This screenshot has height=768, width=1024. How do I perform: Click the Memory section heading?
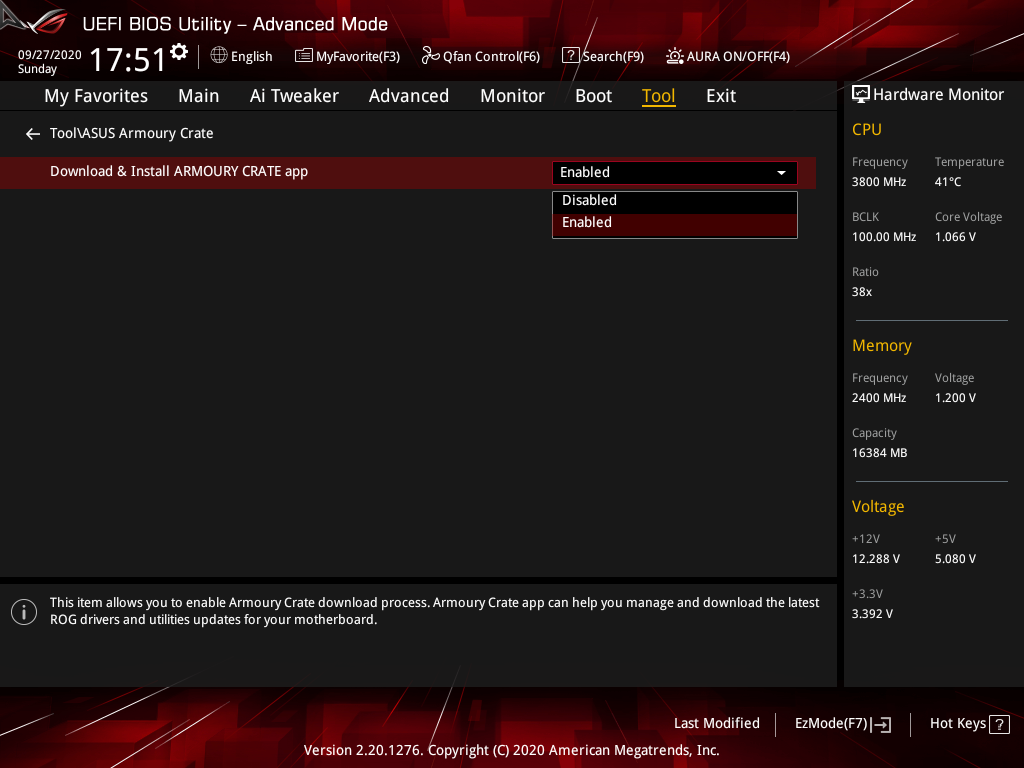point(881,345)
